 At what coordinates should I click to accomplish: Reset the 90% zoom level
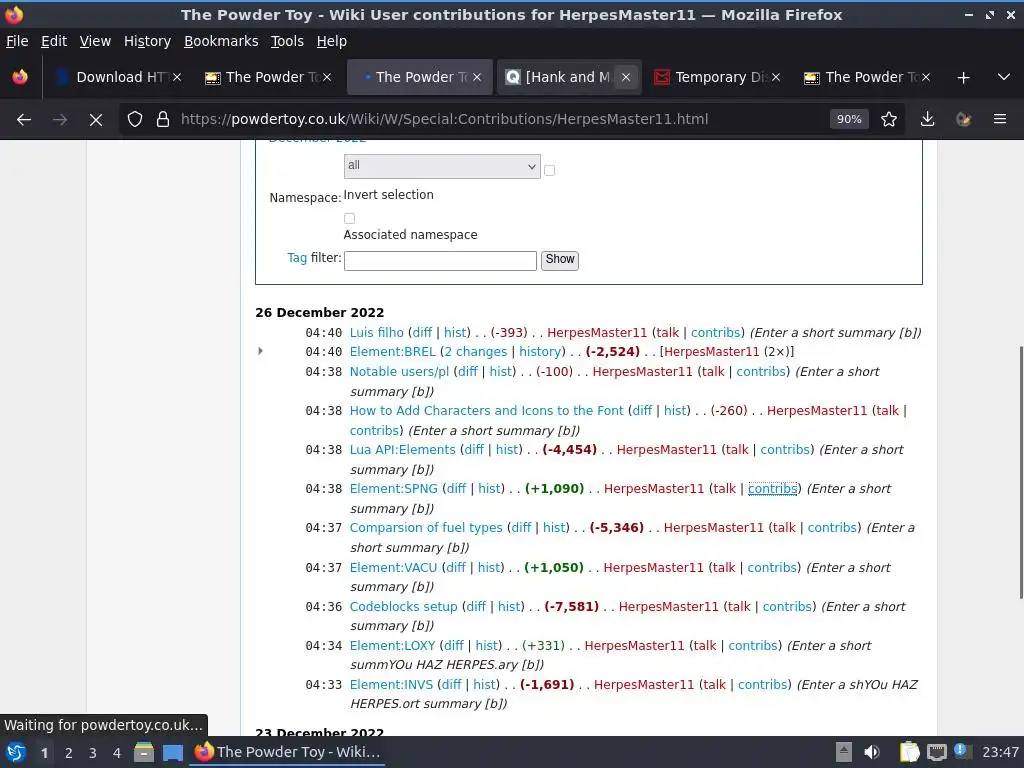[x=849, y=120]
